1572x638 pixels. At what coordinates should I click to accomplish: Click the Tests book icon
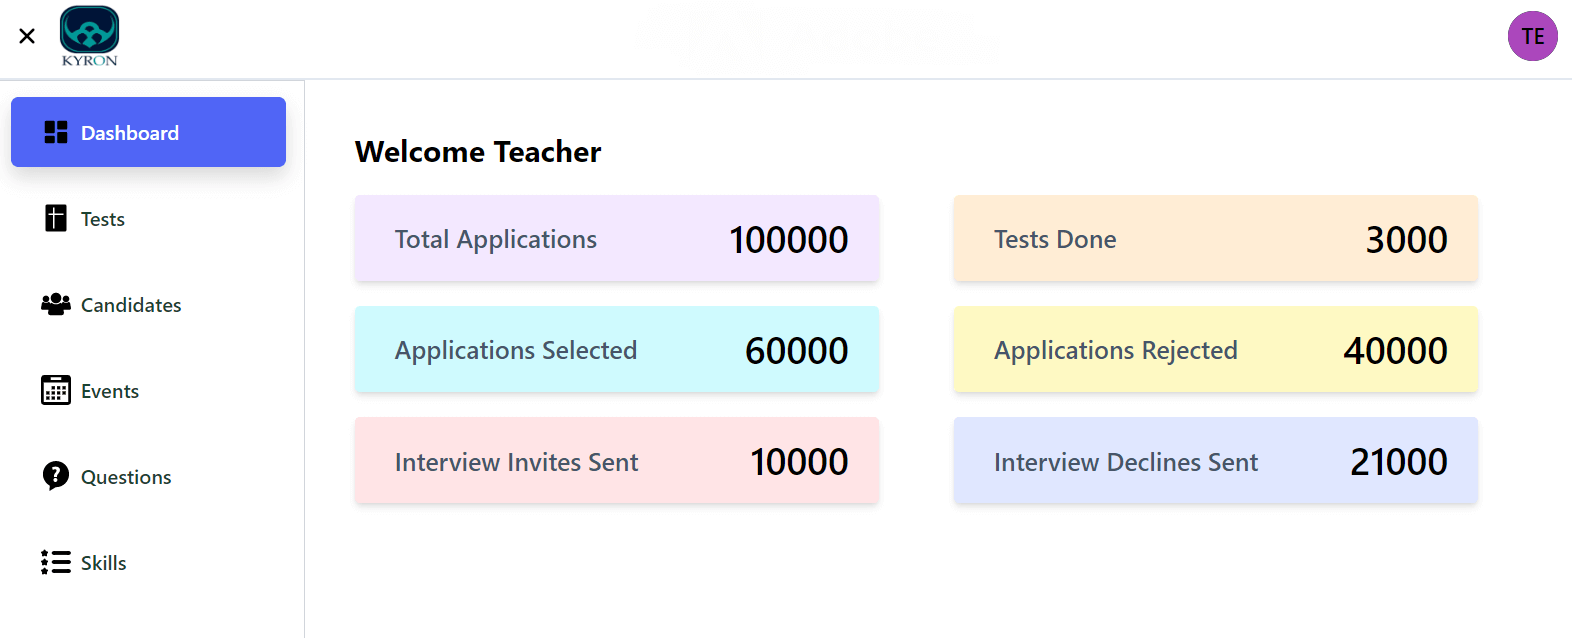point(56,218)
